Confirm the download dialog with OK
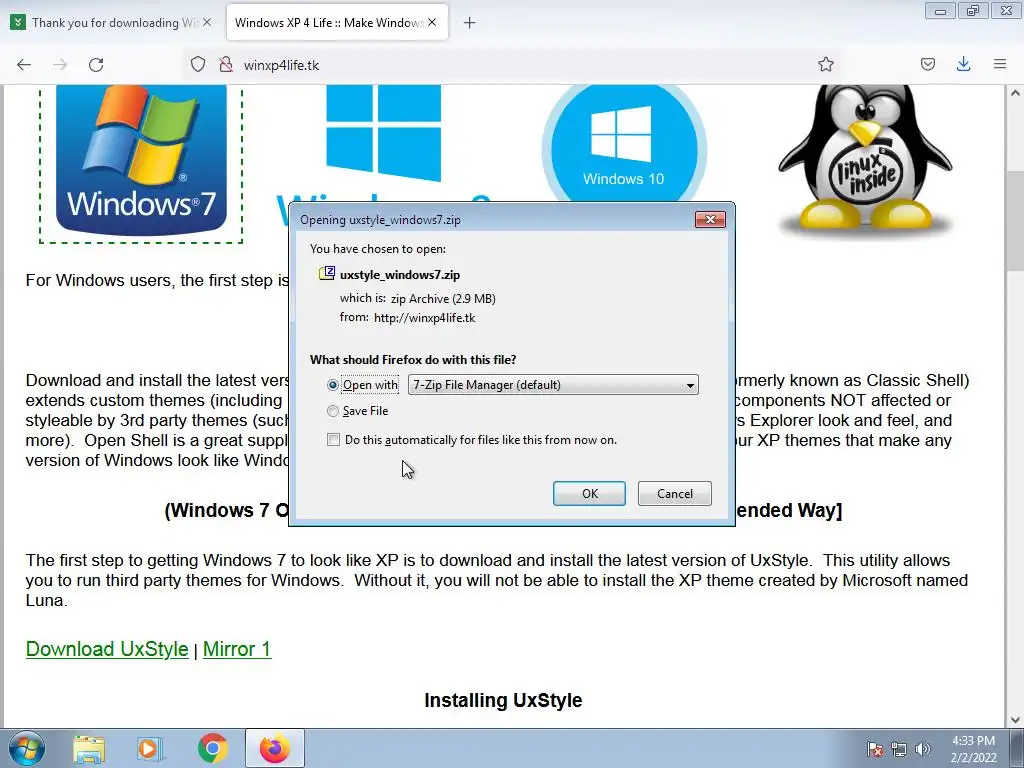This screenshot has width=1024, height=768. [x=589, y=494]
